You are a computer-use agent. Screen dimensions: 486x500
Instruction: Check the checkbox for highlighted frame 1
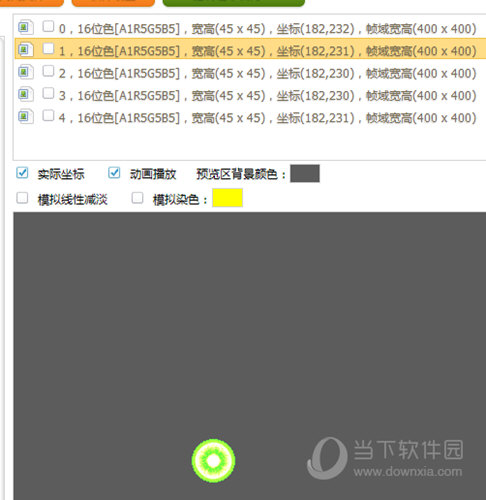[x=48, y=49]
